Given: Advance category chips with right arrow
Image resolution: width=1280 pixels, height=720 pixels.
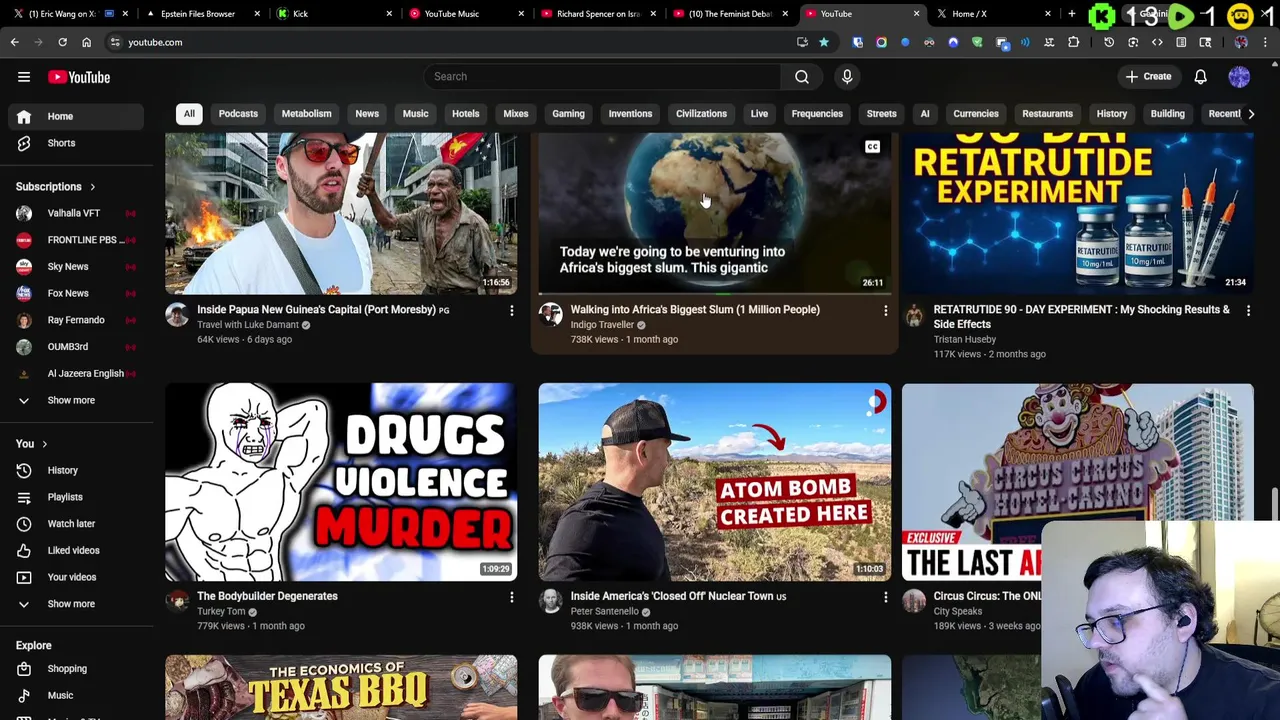Looking at the screenshot, I should (x=1250, y=114).
